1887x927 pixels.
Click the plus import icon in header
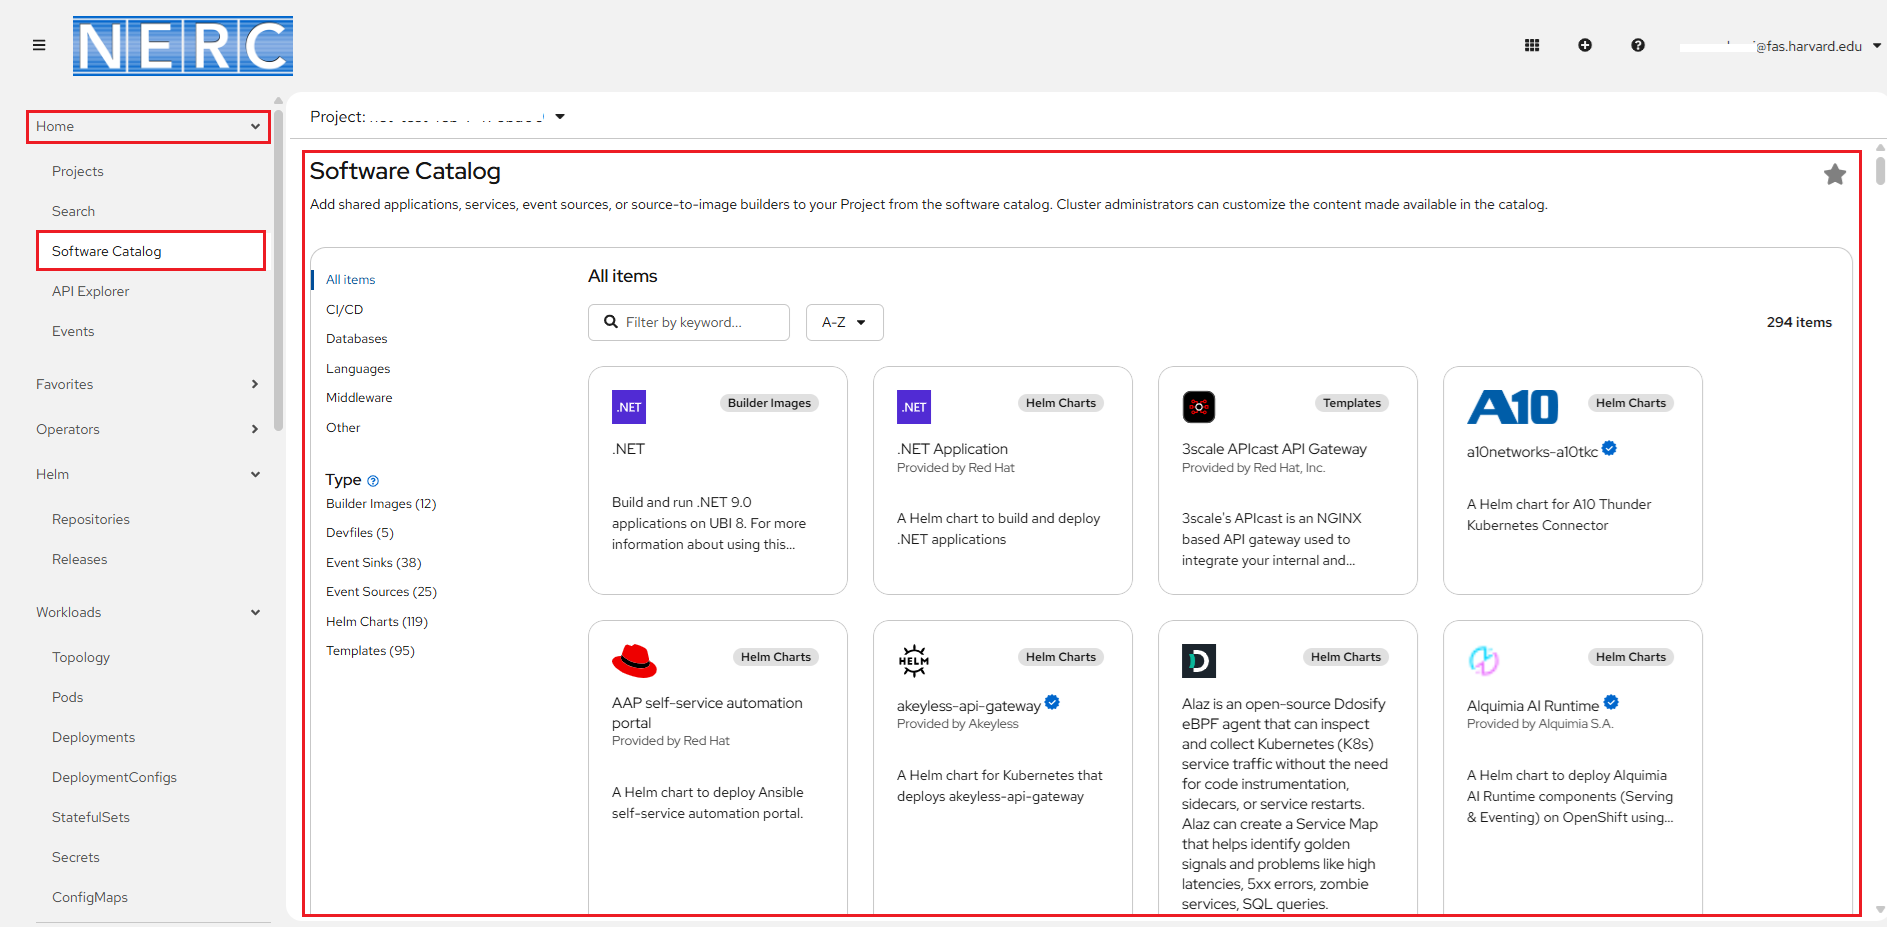pyautogui.click(x=1584, y=45)
